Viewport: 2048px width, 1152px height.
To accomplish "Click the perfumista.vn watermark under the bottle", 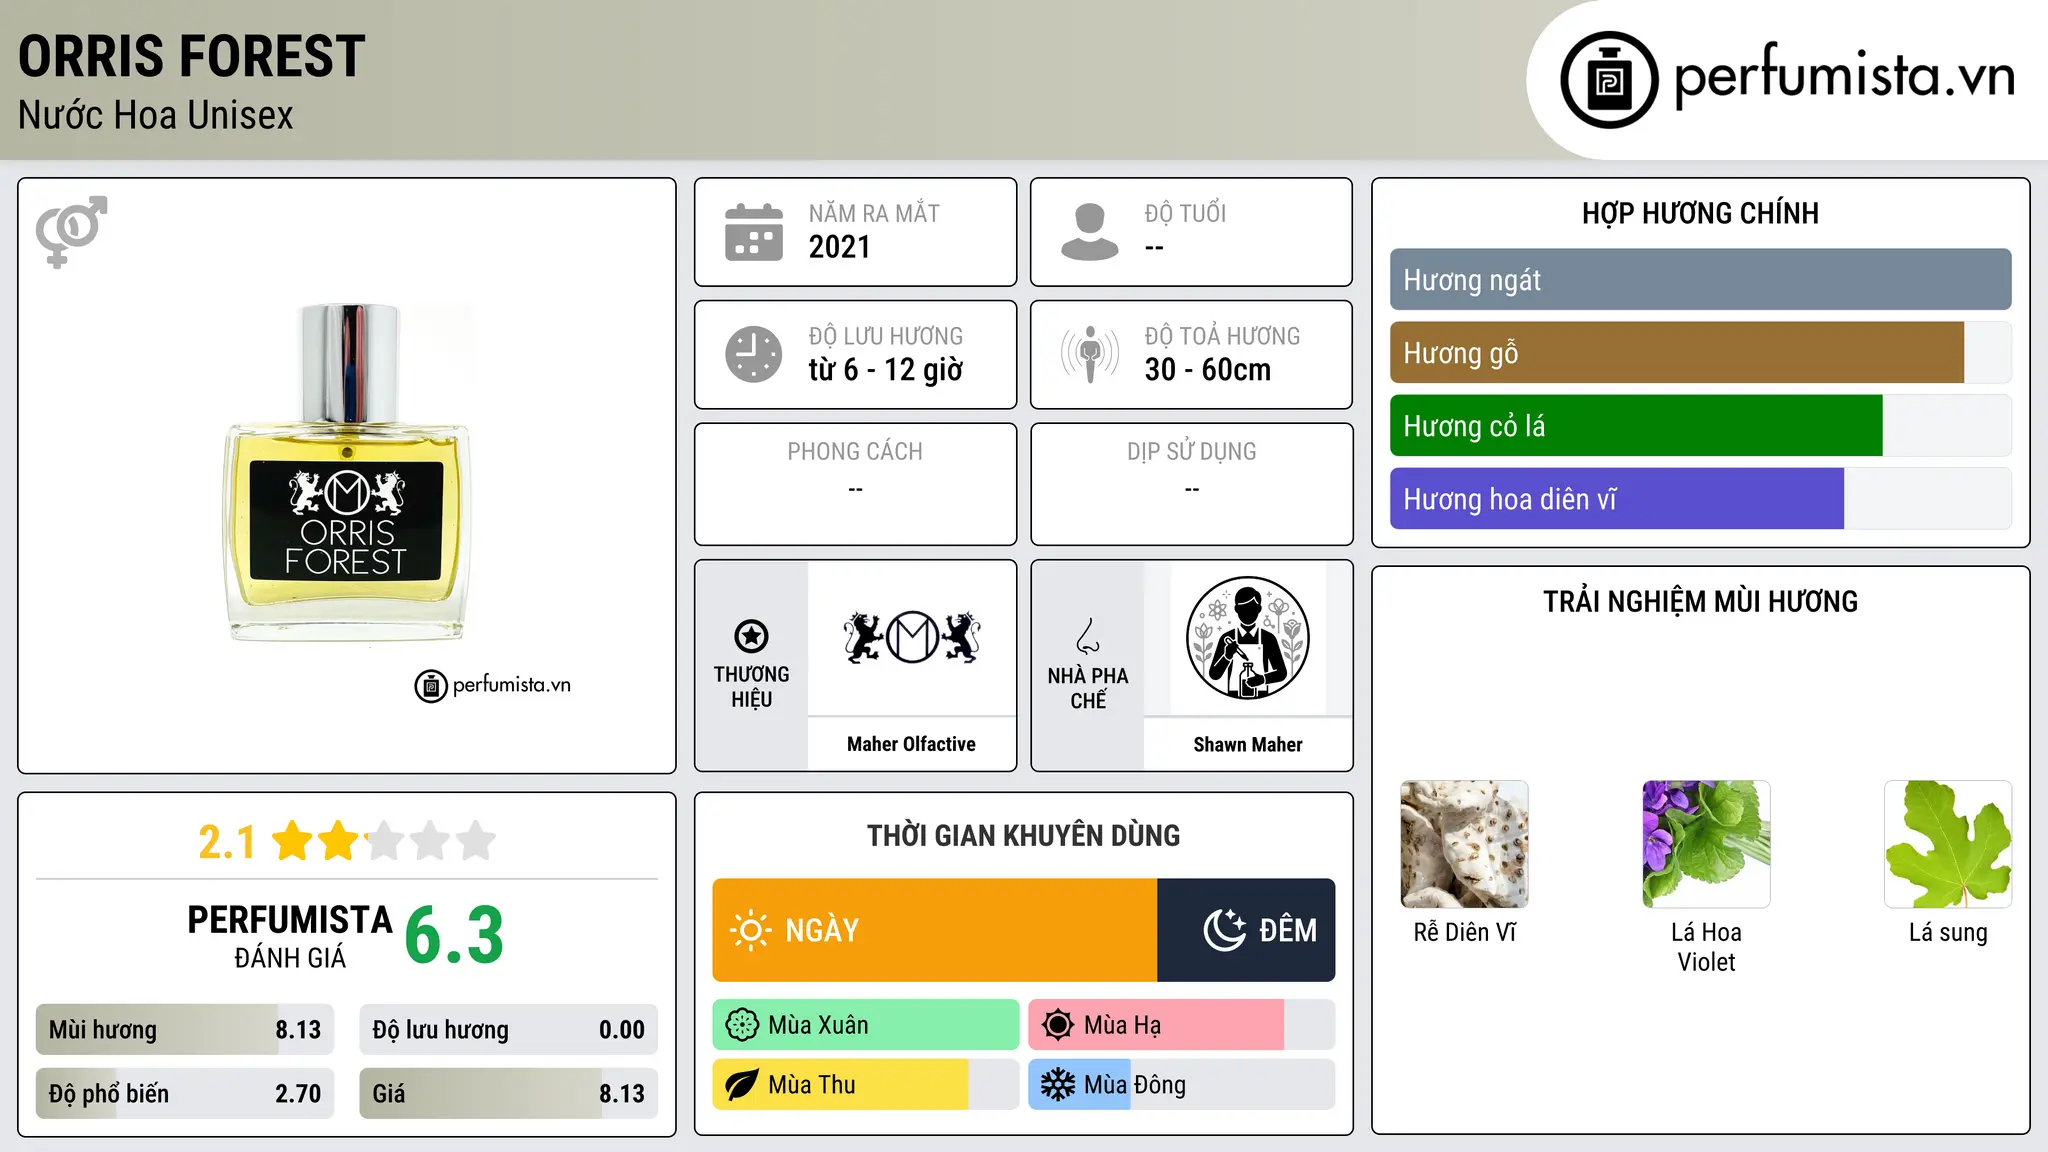I will (493, 685).
